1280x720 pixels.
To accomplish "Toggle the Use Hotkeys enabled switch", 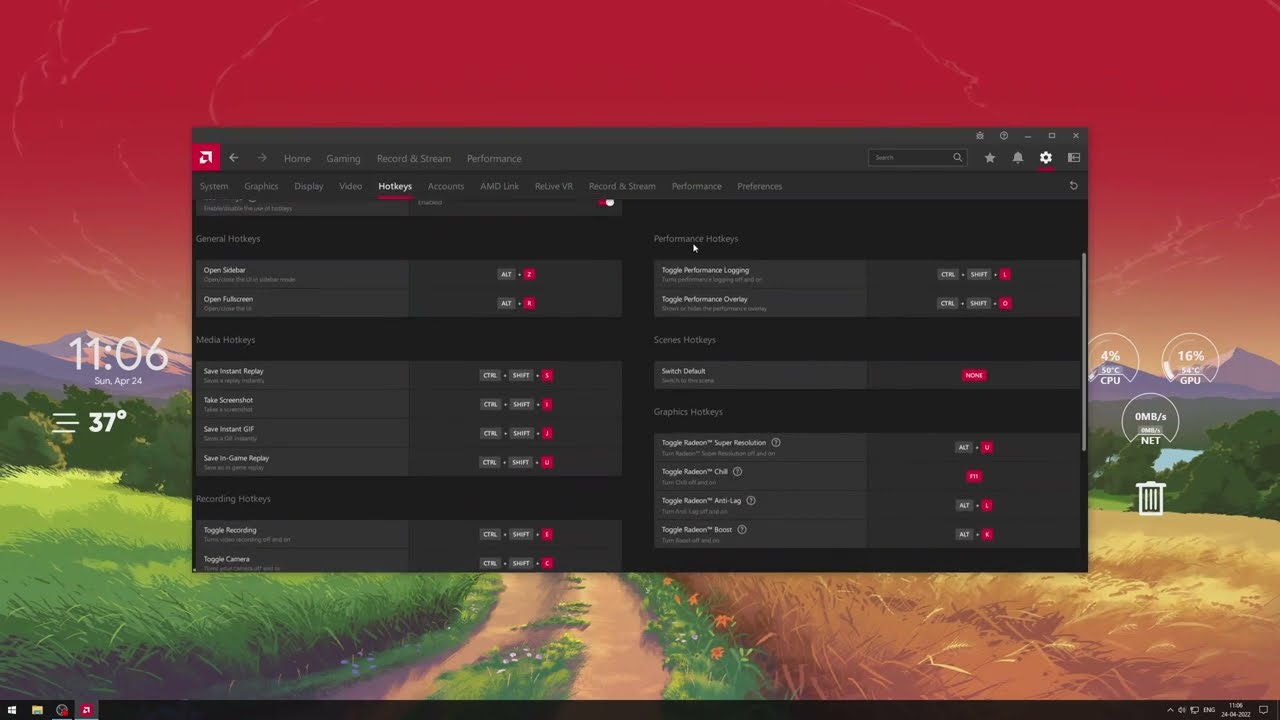I will (x=606, y=202).
